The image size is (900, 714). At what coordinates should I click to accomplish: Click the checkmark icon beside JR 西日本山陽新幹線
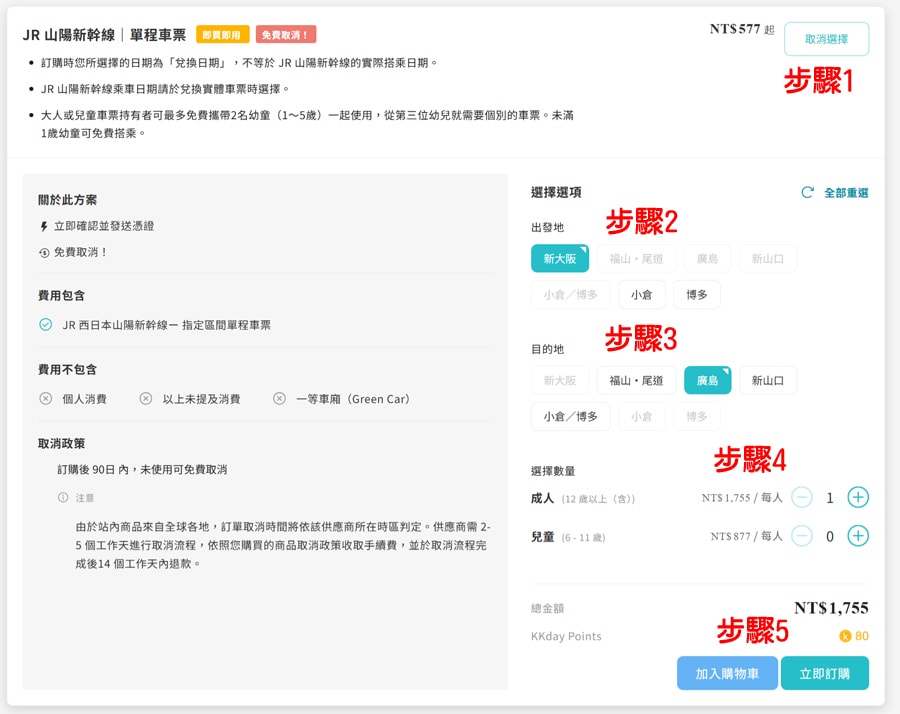click(45, 325)
